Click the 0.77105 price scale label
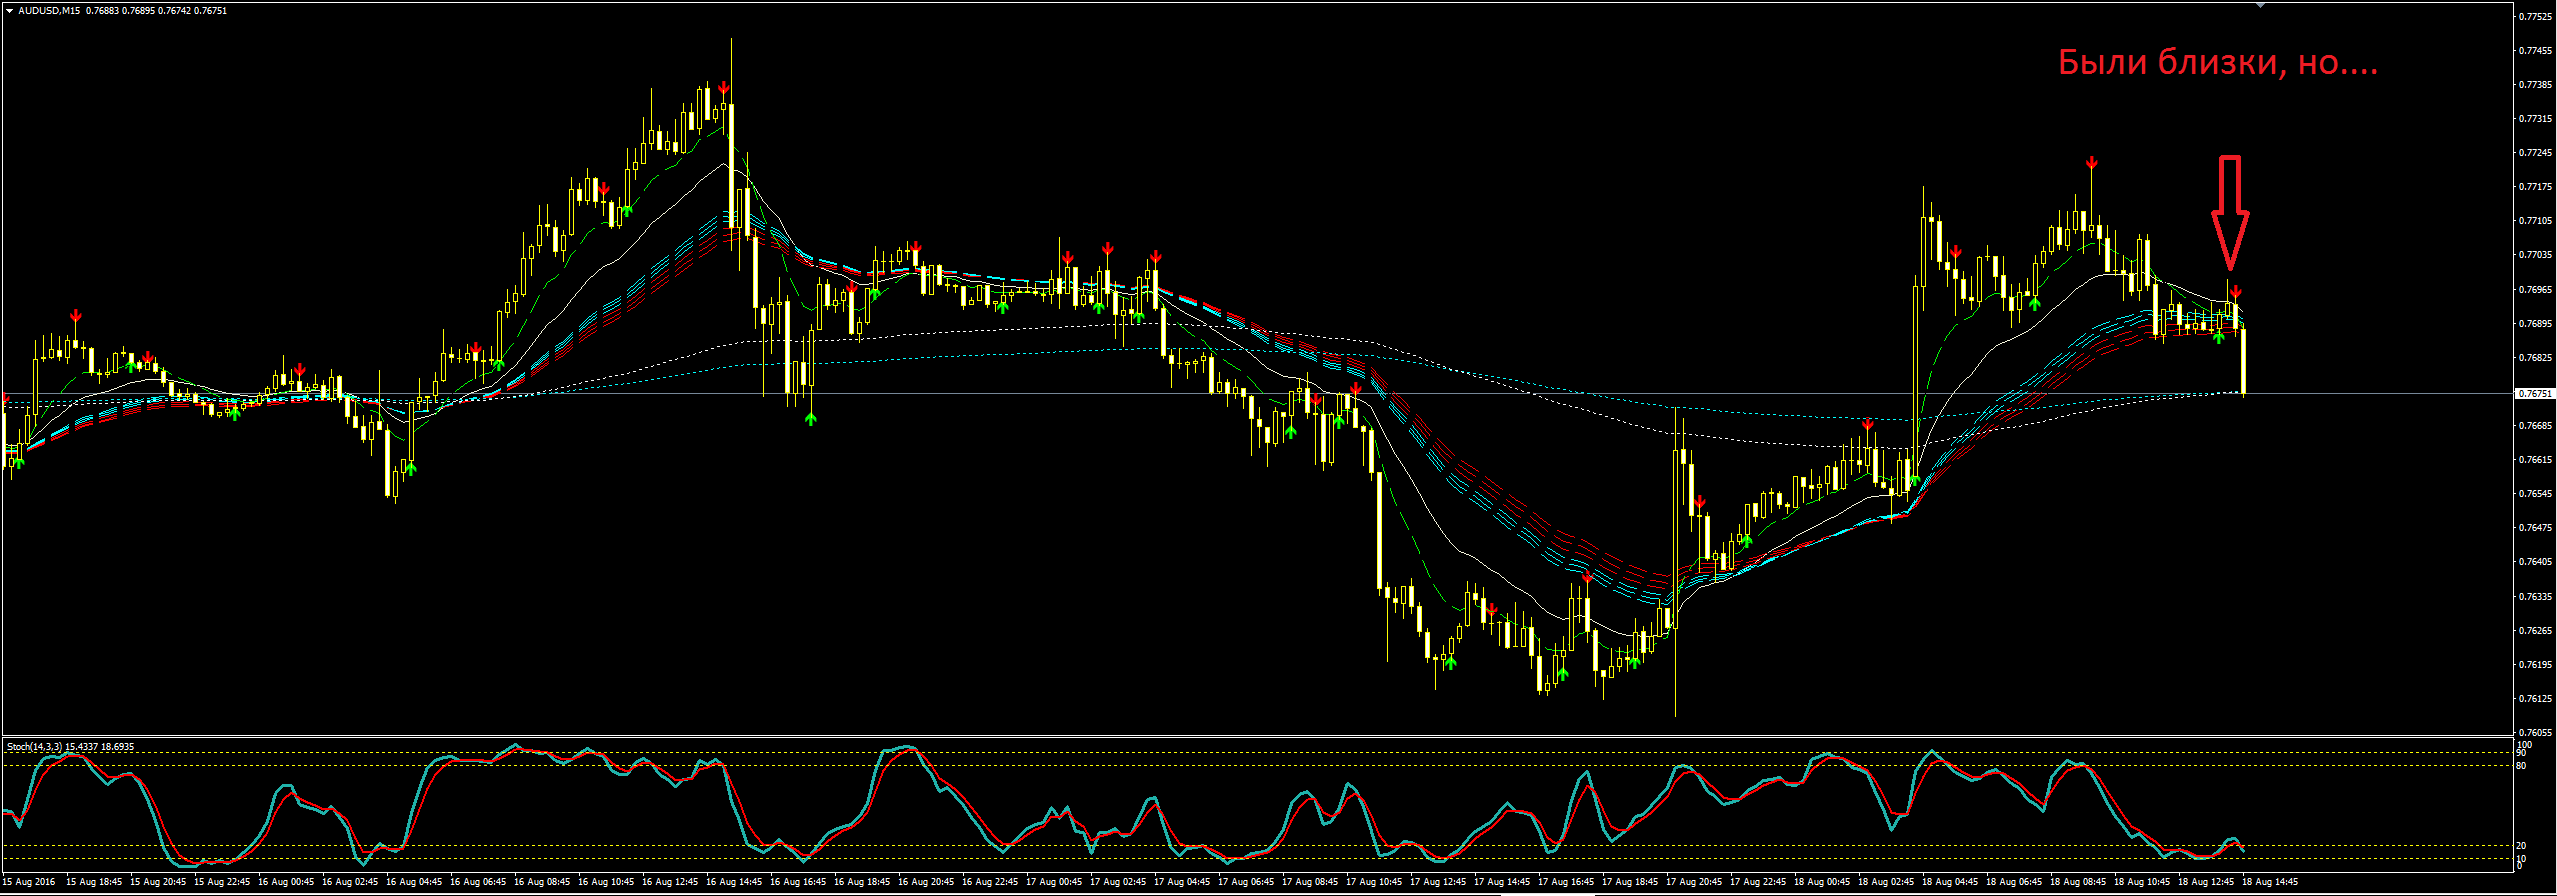This screenshot has height=896, width=2557. pyautogui.click(x=2535, y=221)
